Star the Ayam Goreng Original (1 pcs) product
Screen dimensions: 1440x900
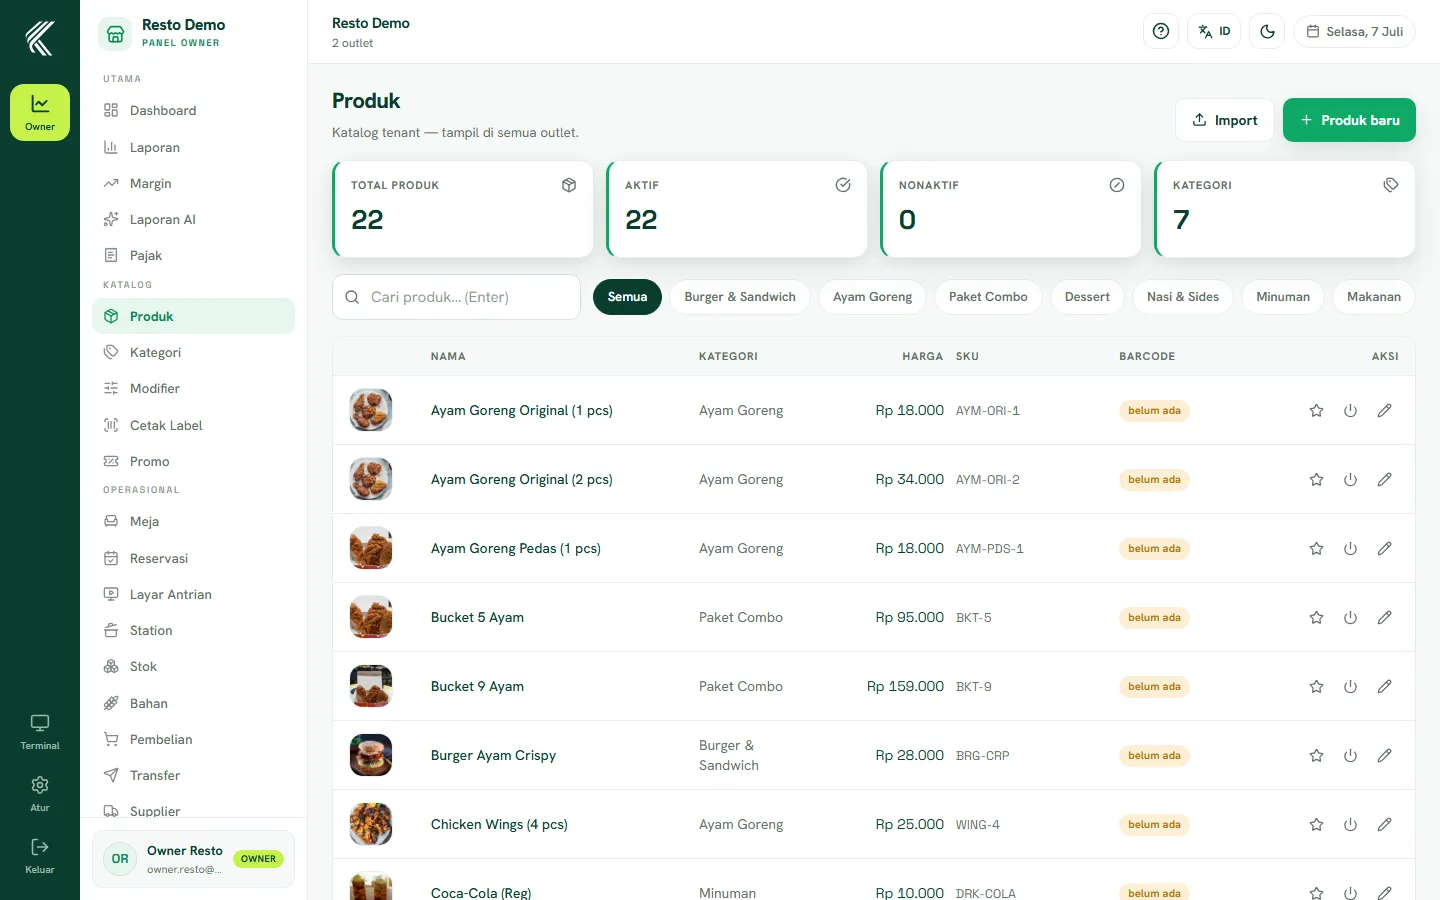1316,411
